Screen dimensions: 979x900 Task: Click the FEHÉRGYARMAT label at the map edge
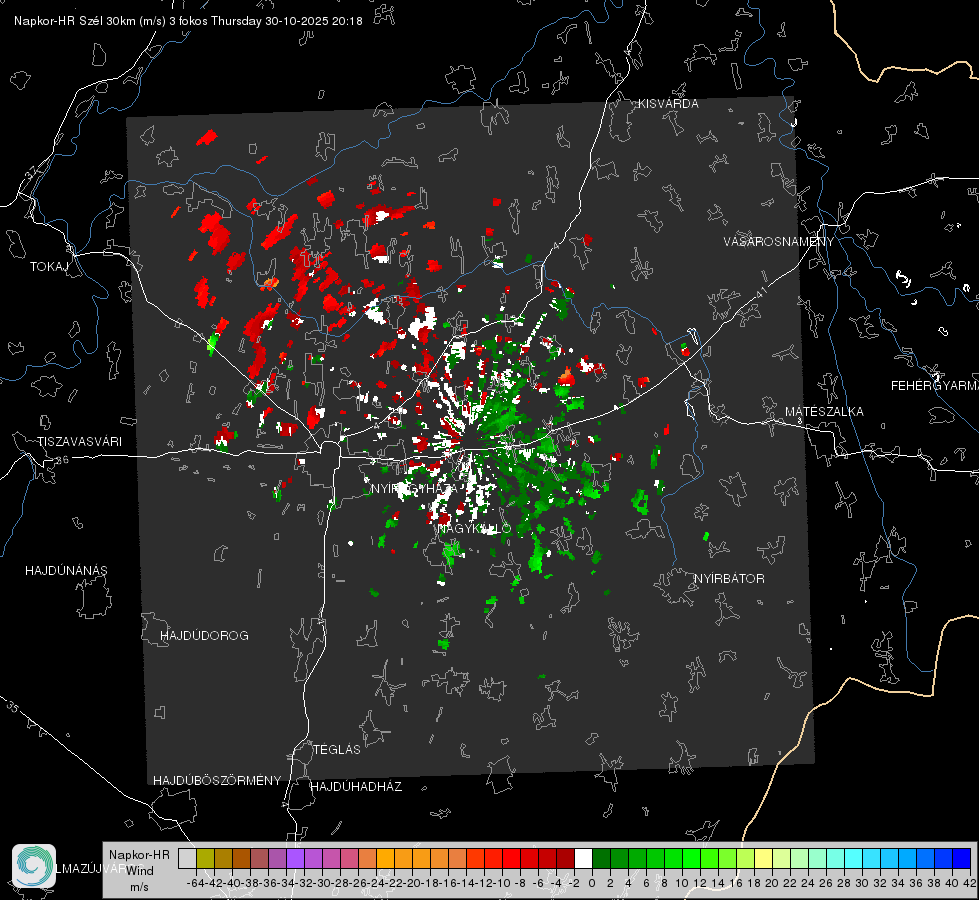(935, 386)
